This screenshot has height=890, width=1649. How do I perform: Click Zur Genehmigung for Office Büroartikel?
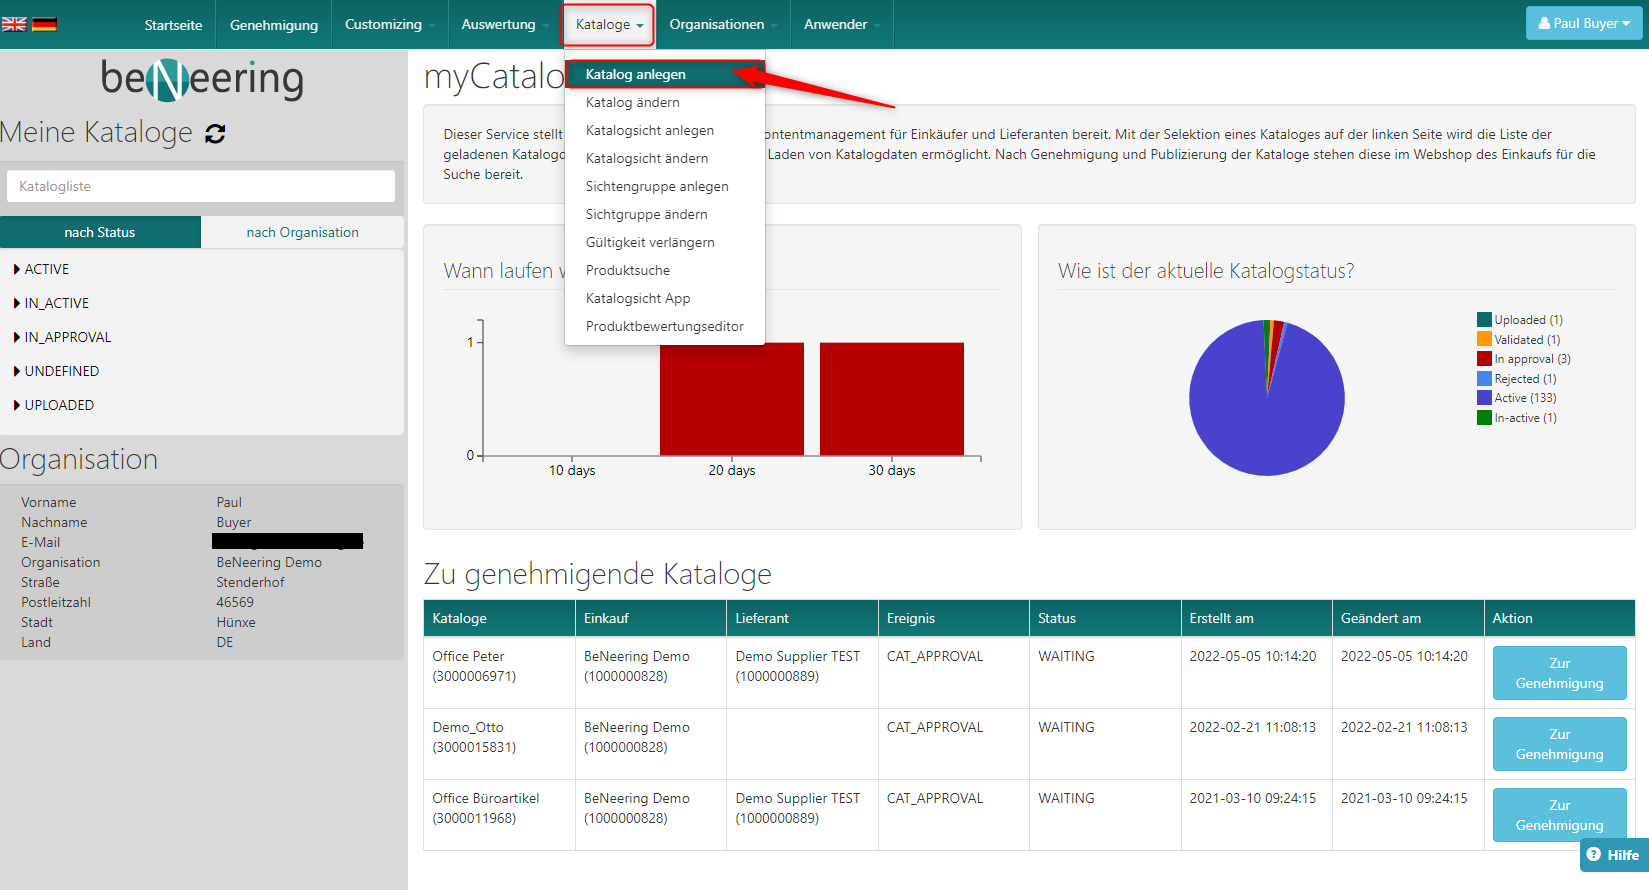[1559, 815]
